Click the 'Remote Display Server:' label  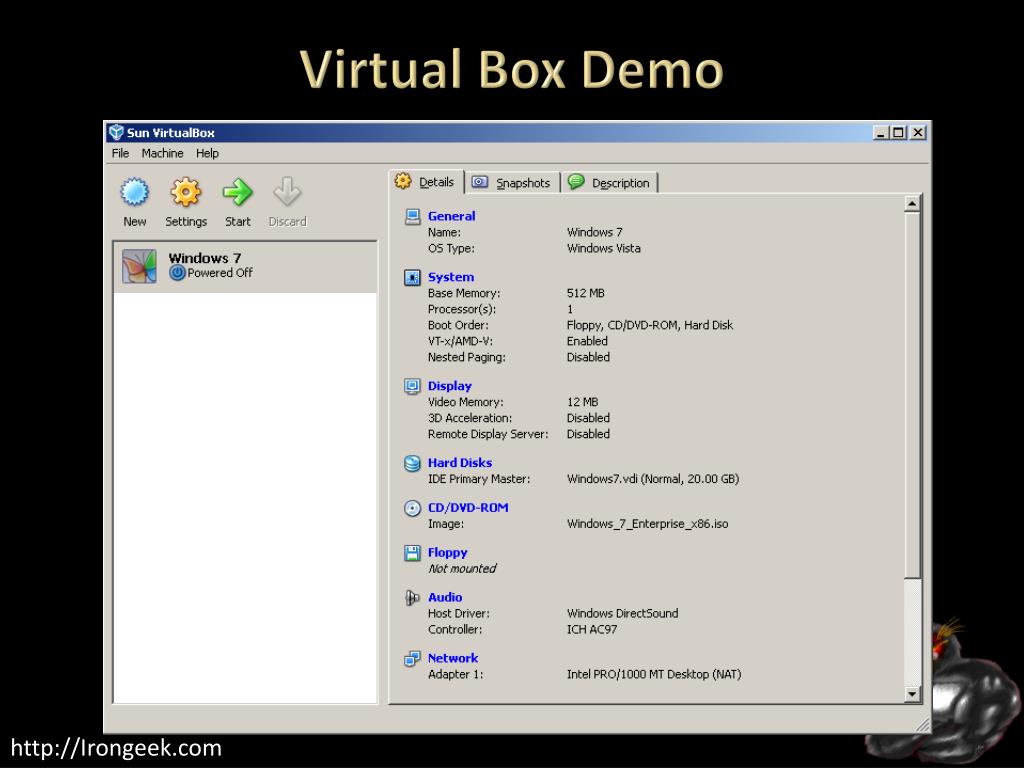488,434
